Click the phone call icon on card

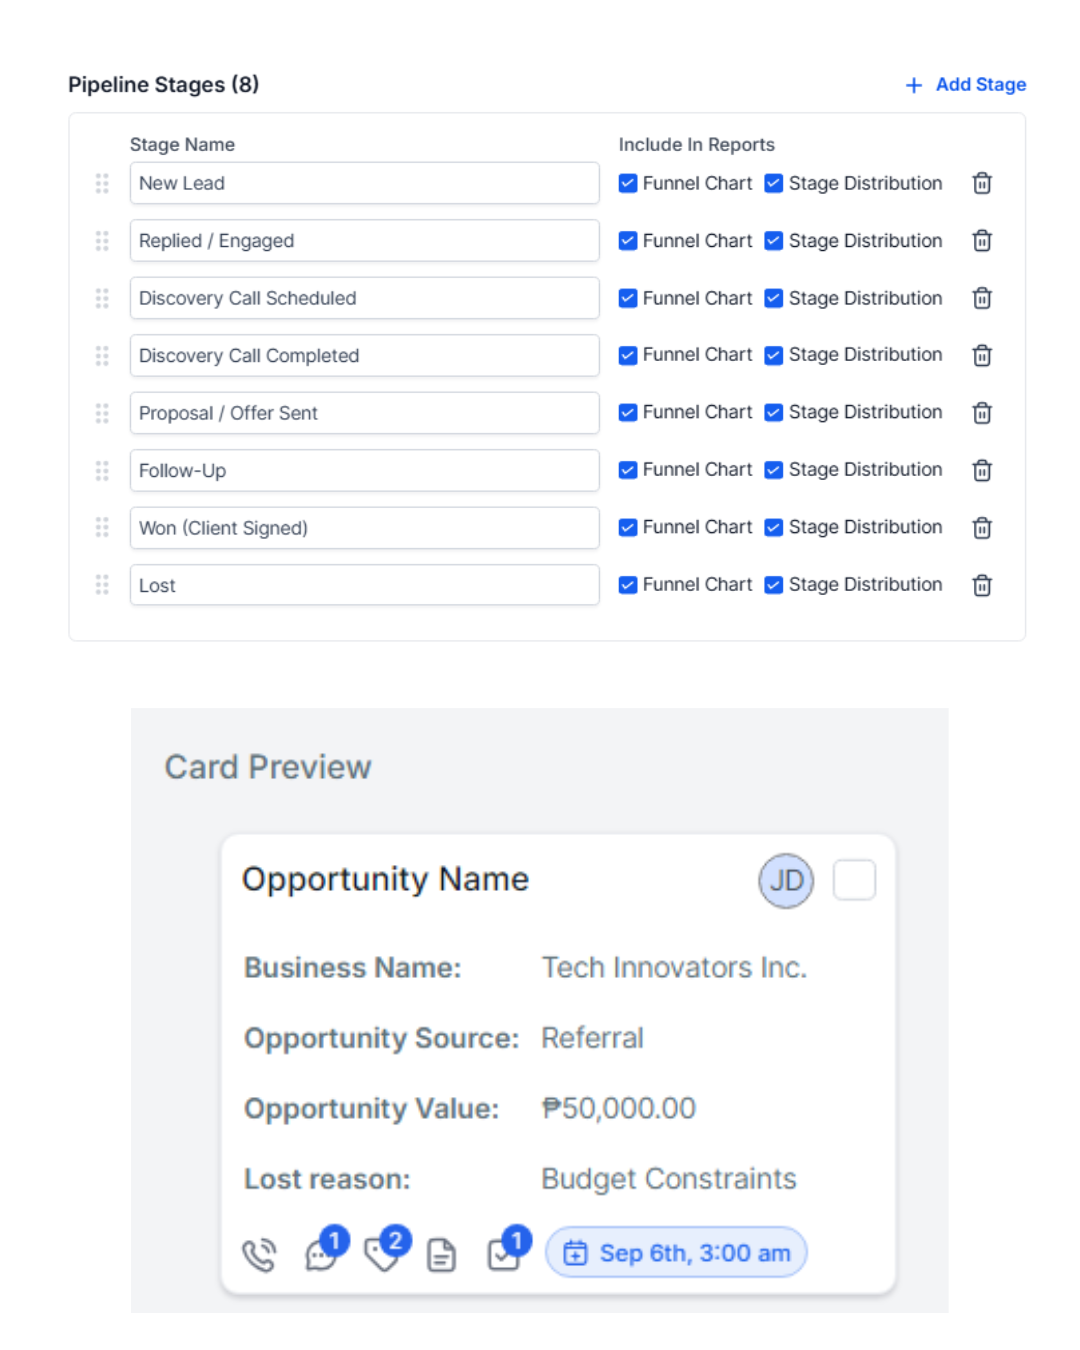259,1254
